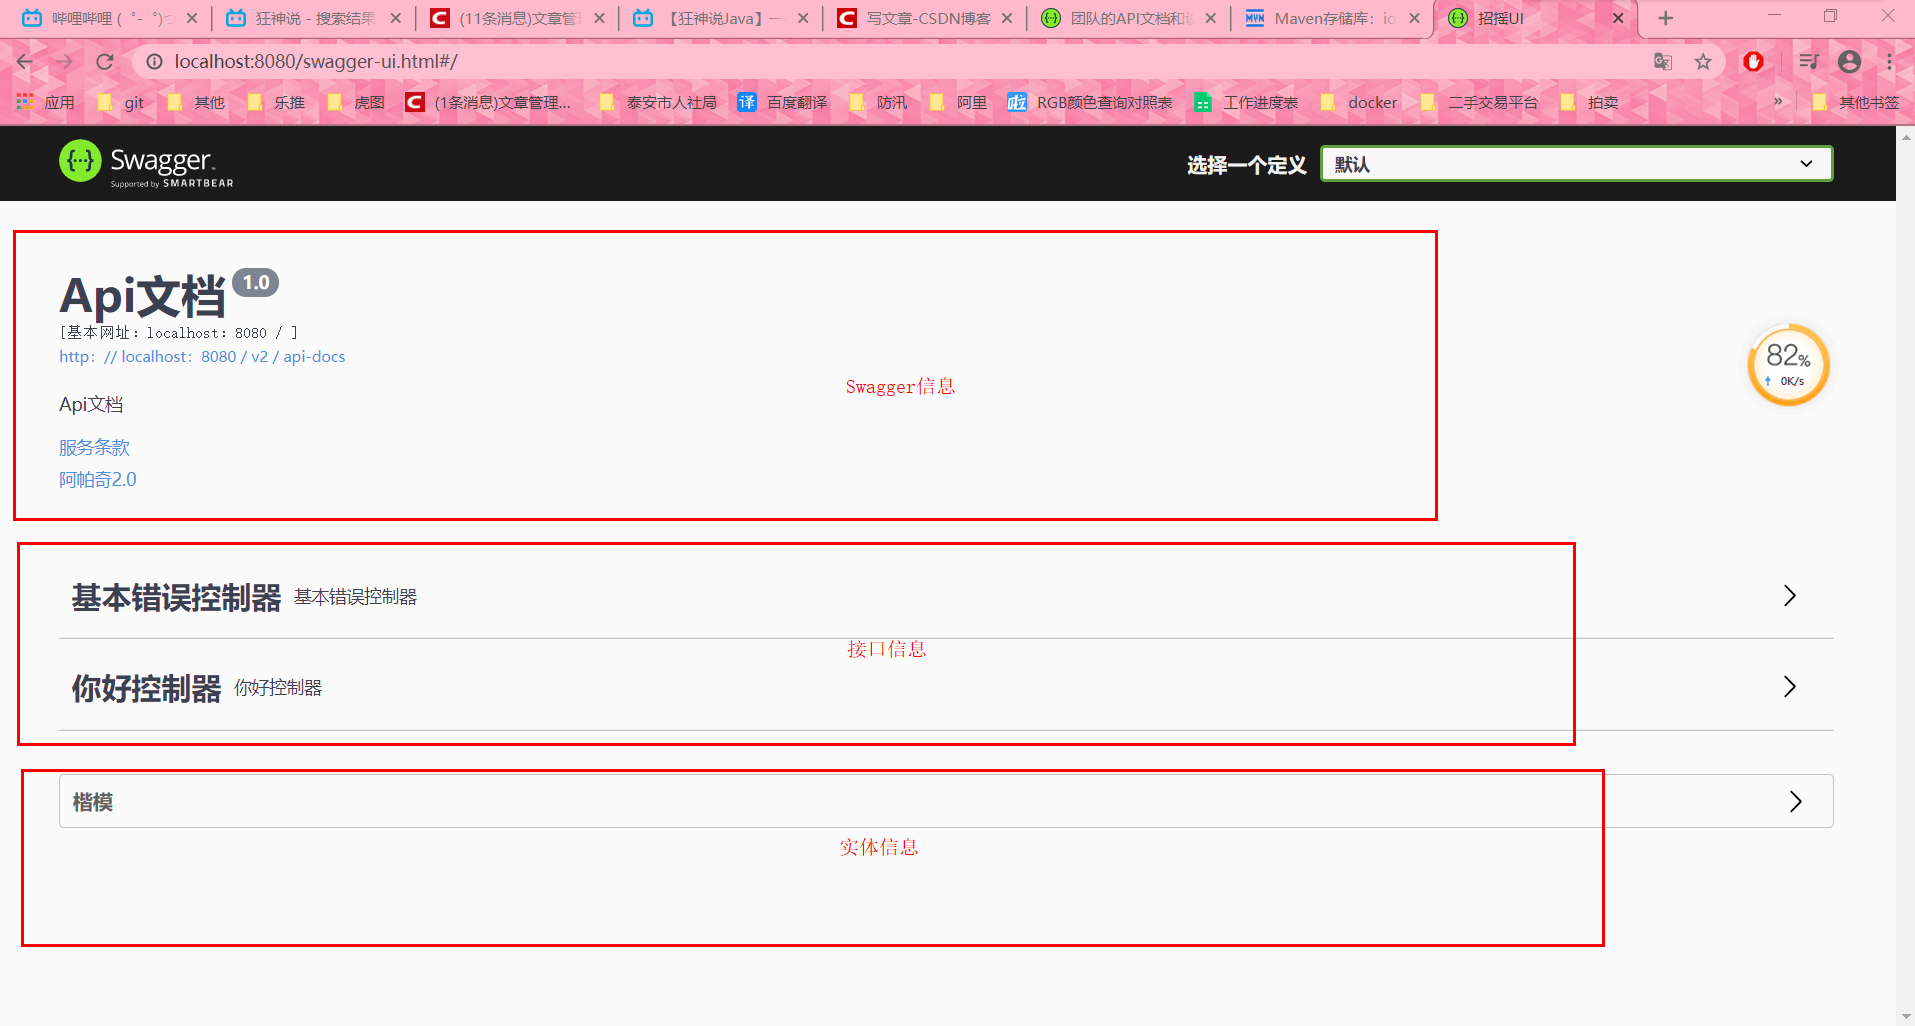
Task: Open the 虎图 bookmark folder
Action: tap(356, 102)
